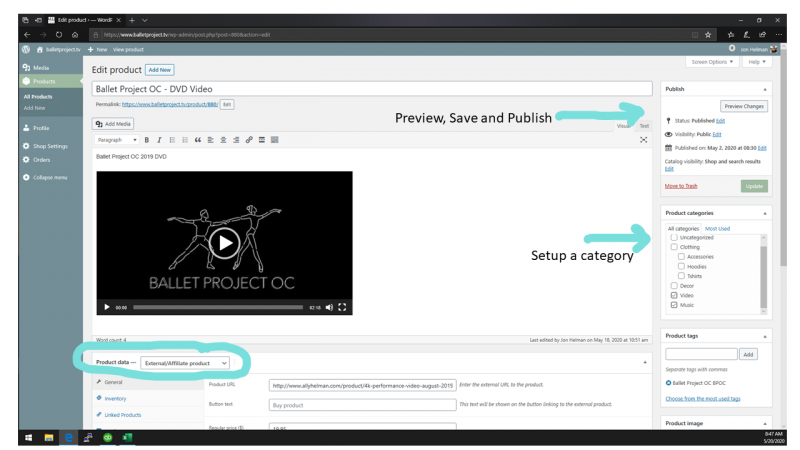Open the product type dropdown
Screen dimensions: 800x450
185,363
